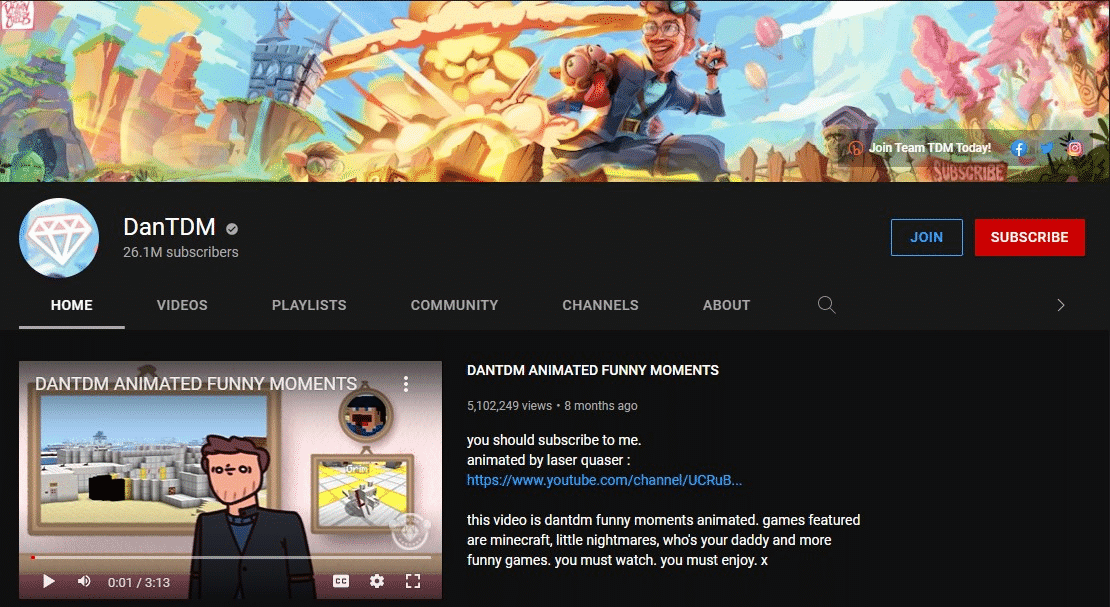Play the featured video
The width and height of the screenshot is (1110, 607).
49,582
